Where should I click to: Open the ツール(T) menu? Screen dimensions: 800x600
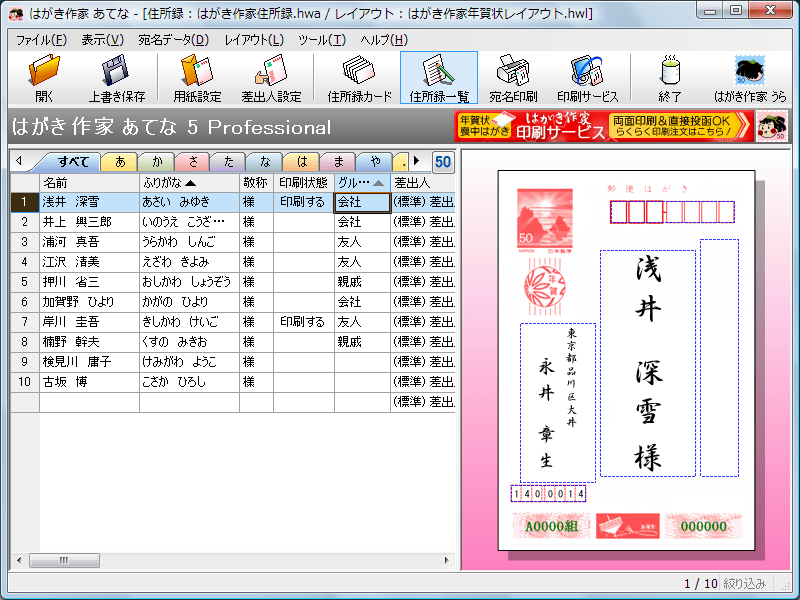pyautogui.click(x=322, y=40)
